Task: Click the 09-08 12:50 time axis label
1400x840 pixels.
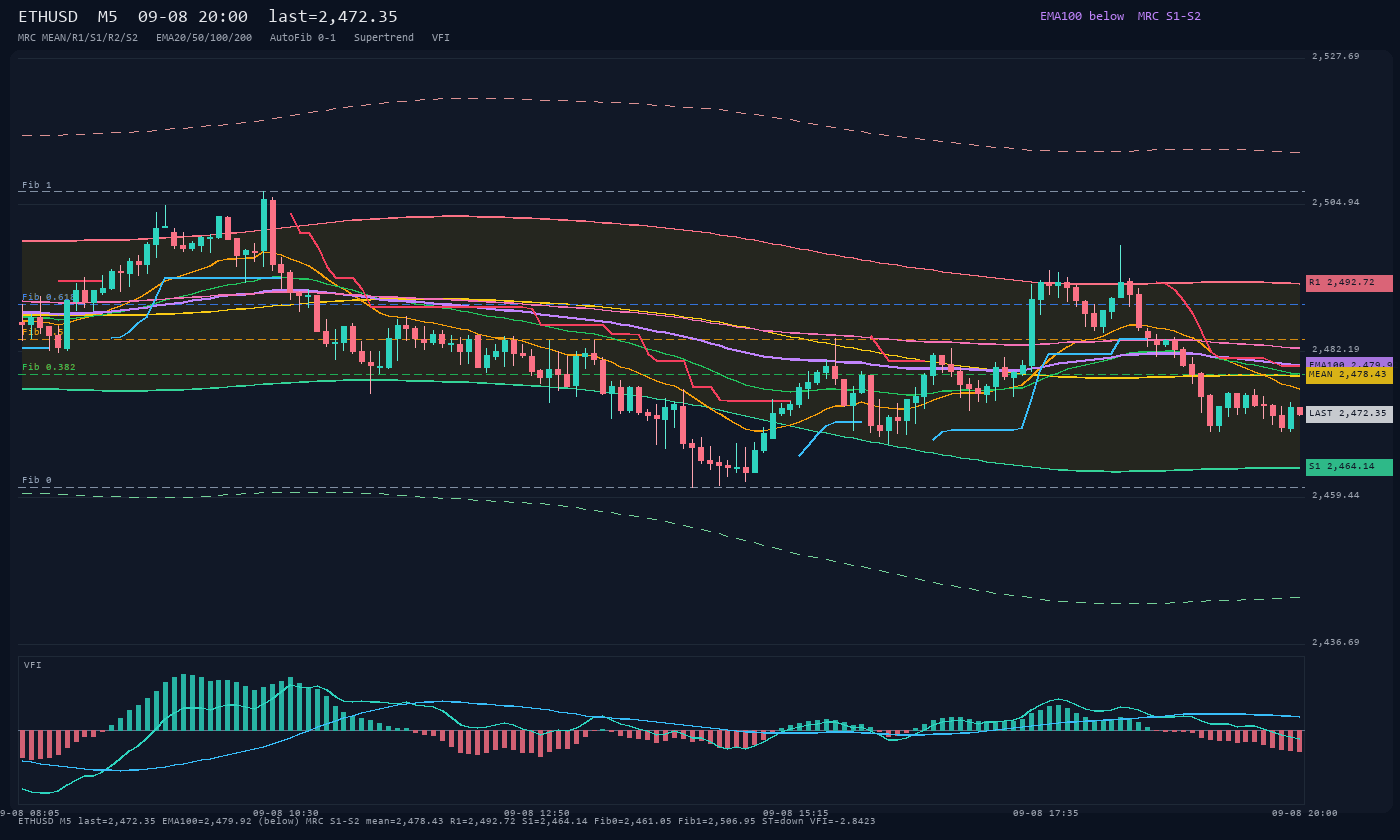Action: tap(537, 813)
